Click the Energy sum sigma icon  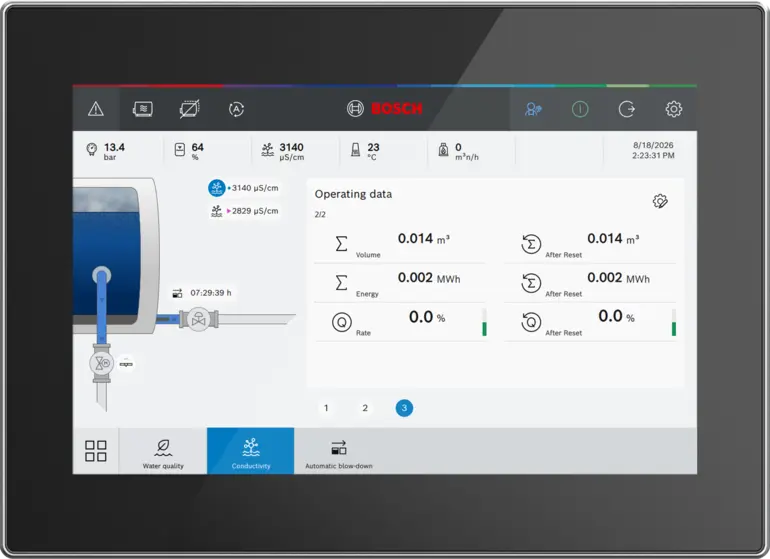(x=341, y=282)
